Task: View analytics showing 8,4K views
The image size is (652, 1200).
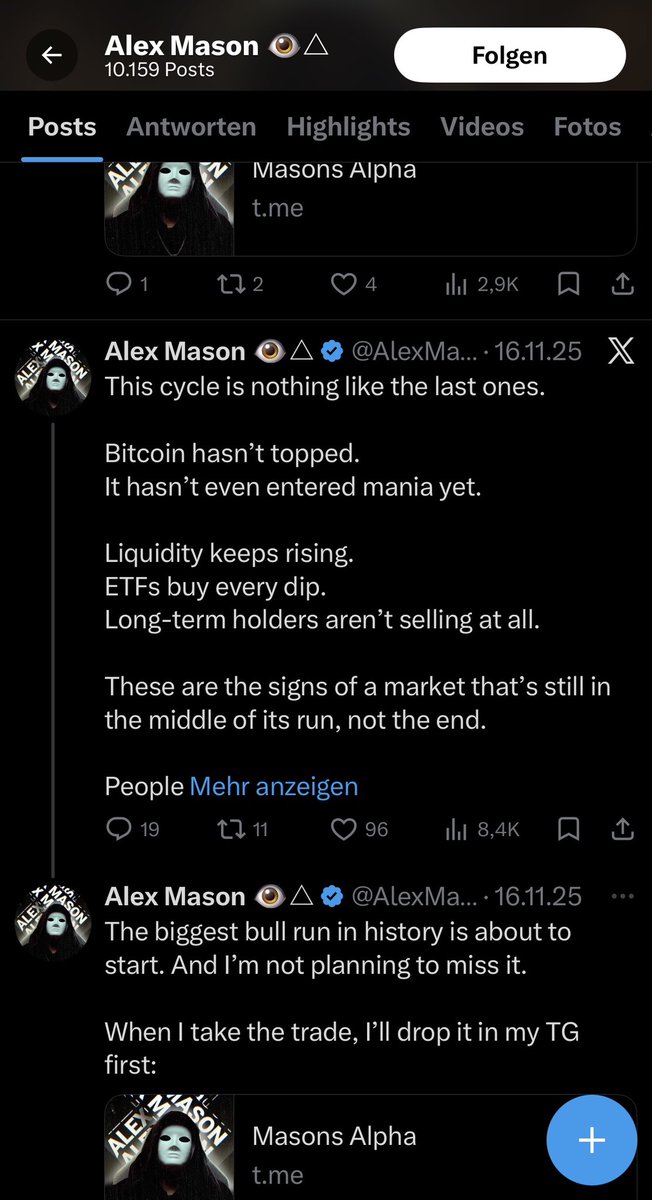Action: (x=482, y=829)
